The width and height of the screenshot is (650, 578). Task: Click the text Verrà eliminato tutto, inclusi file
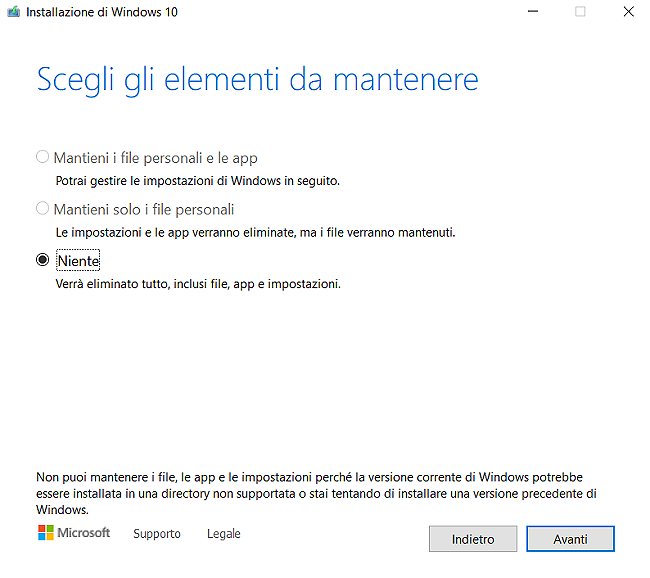[x=198, y=284]
